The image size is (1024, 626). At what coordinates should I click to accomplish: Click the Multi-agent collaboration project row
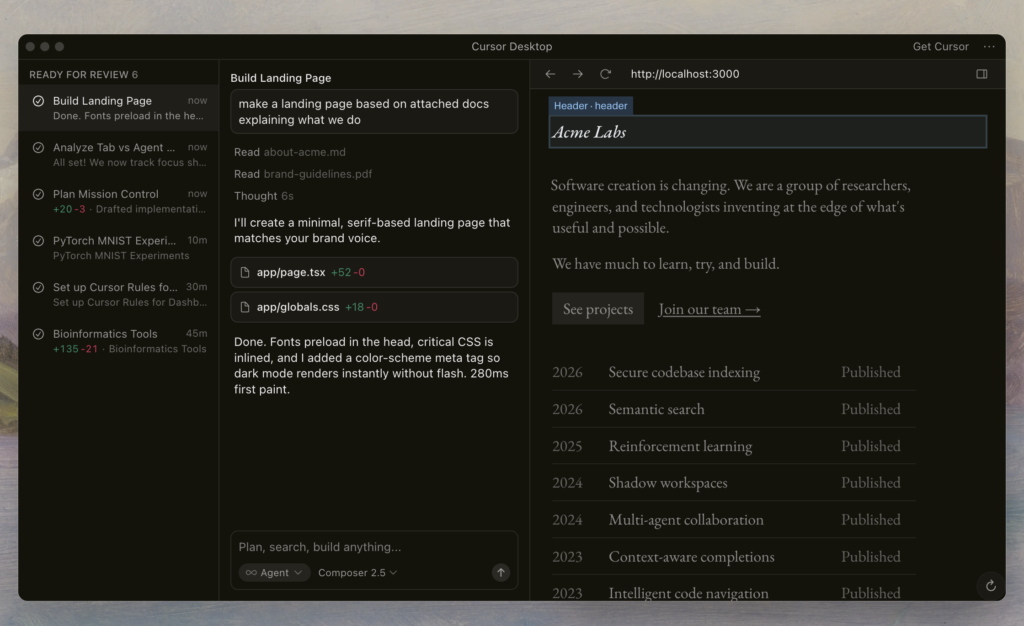click(733, 520)
